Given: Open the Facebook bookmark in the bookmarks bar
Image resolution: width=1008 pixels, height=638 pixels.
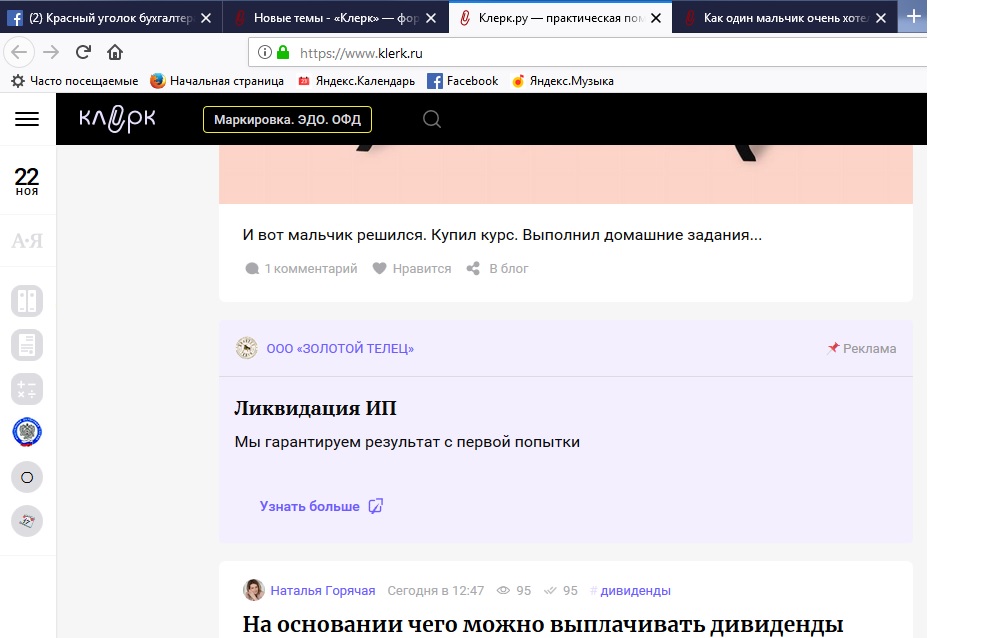Looking at the screenshot, I should (x=462, y=81).
